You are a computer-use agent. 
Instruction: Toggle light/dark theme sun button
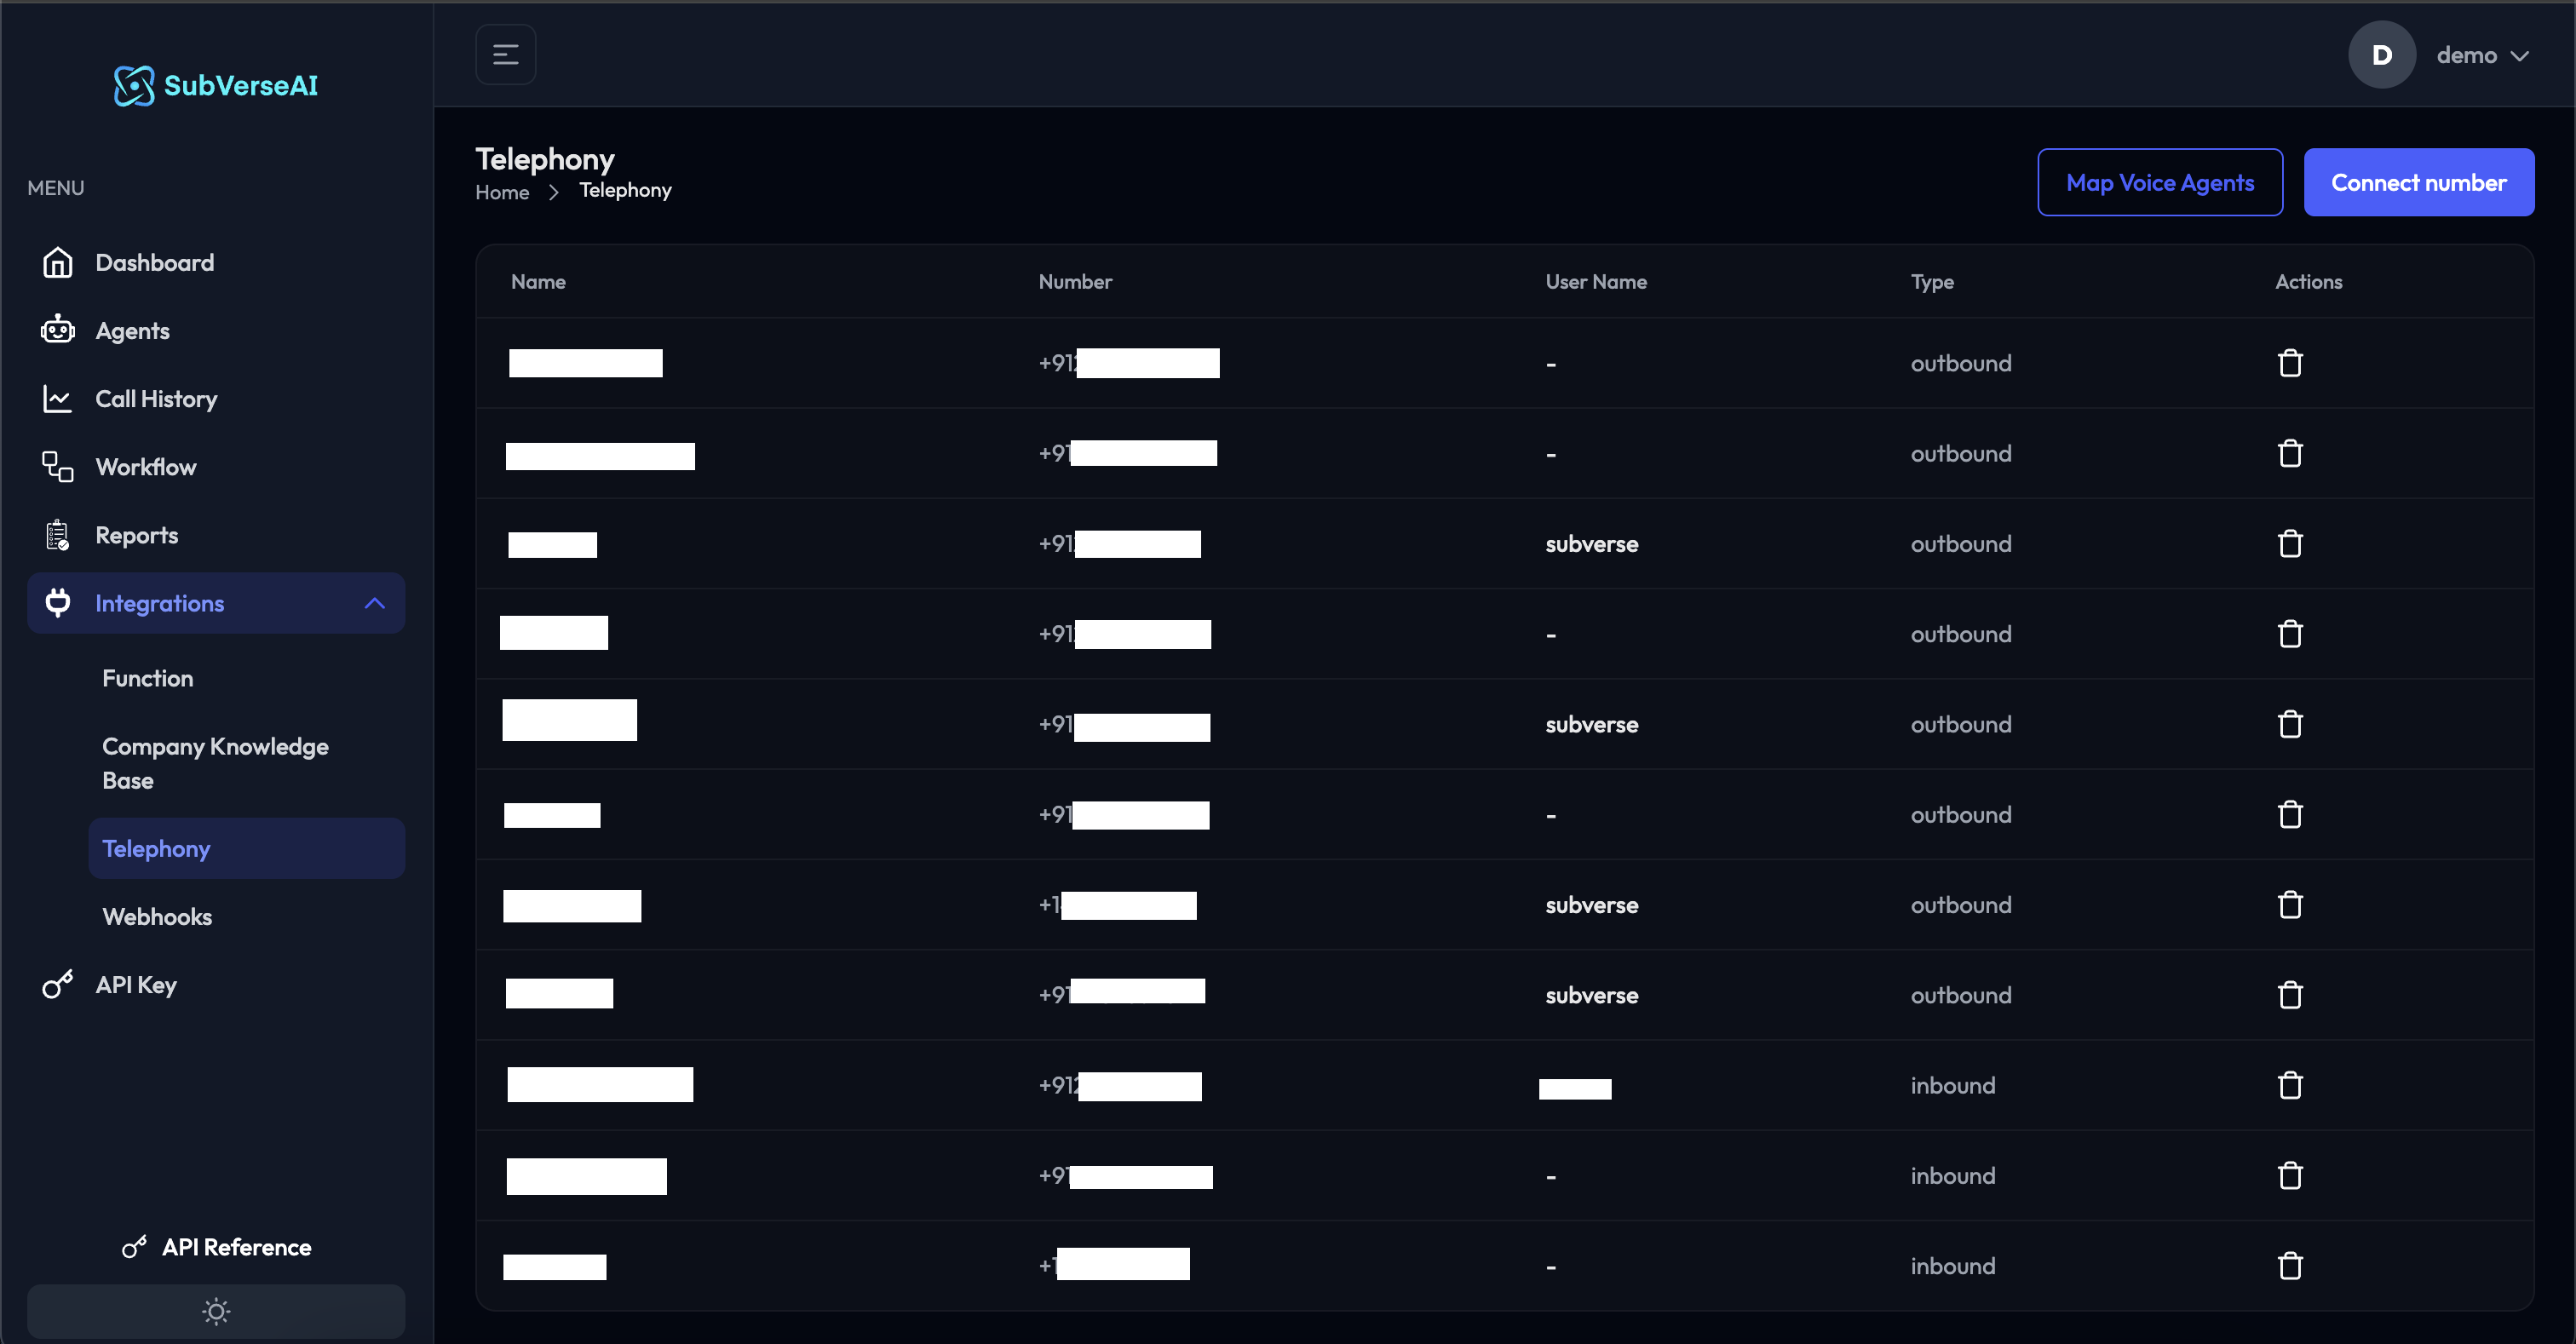pyautogui.click(x=216, y=1311)
